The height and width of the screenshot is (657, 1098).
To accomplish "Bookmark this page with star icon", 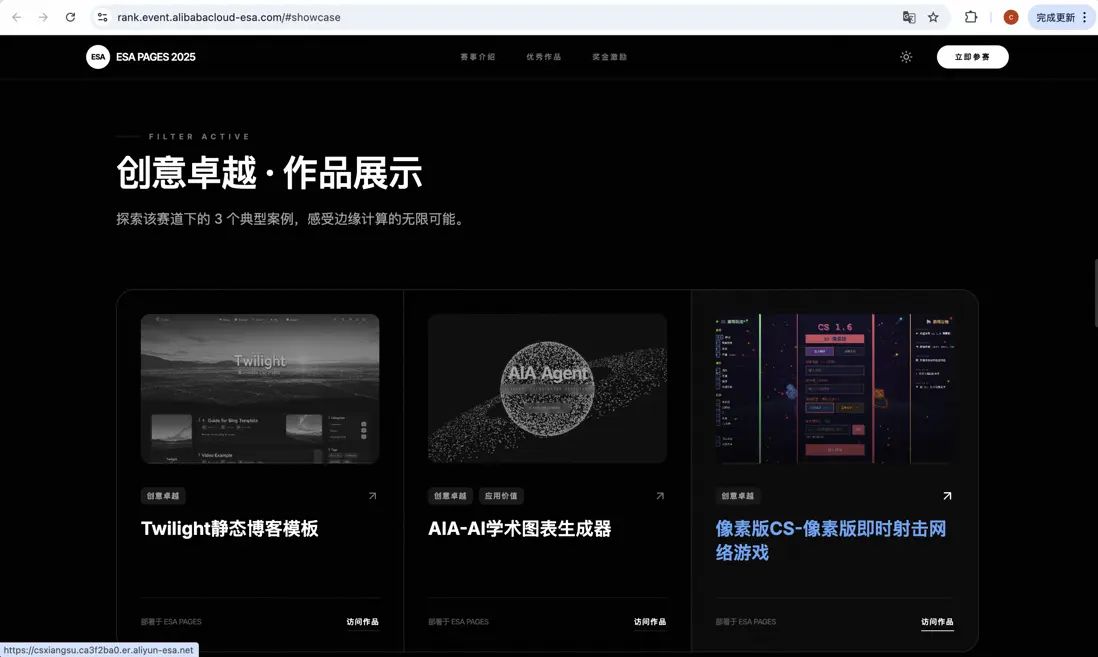I will click(933, 18).
